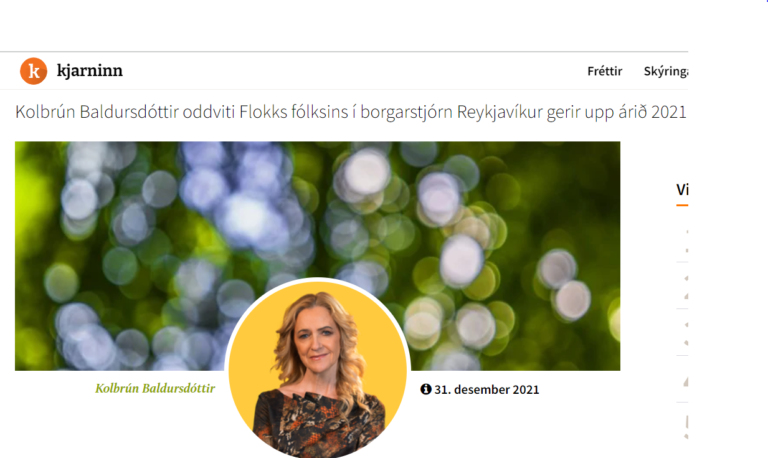Click Kolbrún Baldursdóttir name in headline
Image resolution: width=768 pixels, height=458 pixels.
point(97,112)
